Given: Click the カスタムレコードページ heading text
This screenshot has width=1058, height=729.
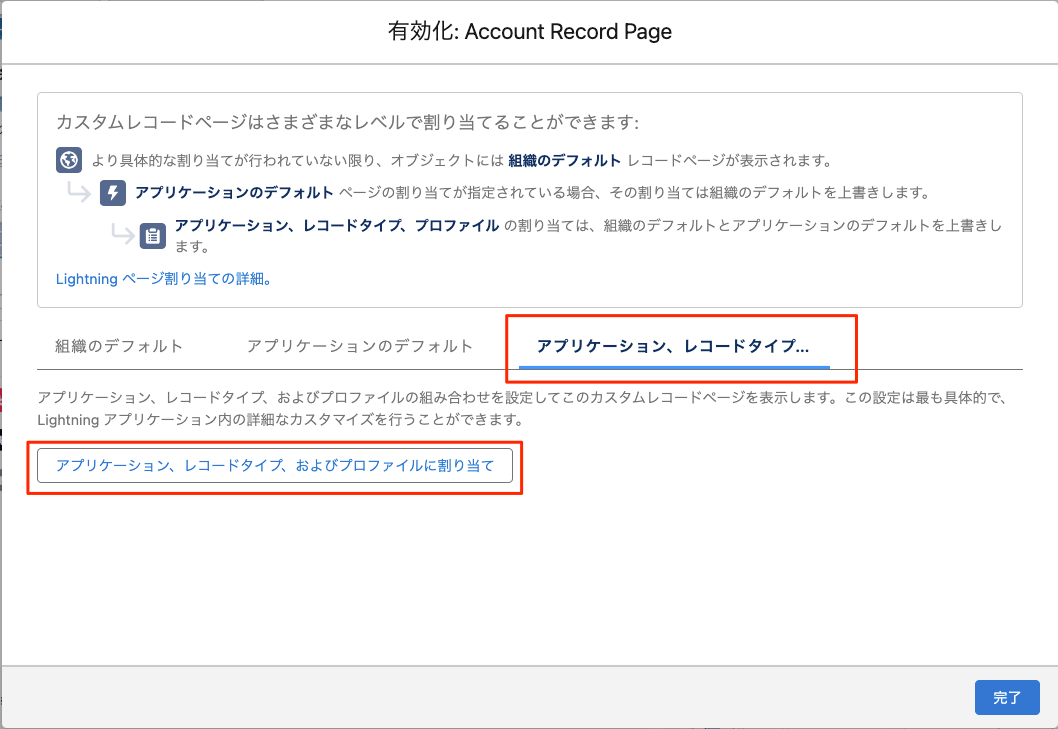Looking at the screenshot, I should pos(347,122).
